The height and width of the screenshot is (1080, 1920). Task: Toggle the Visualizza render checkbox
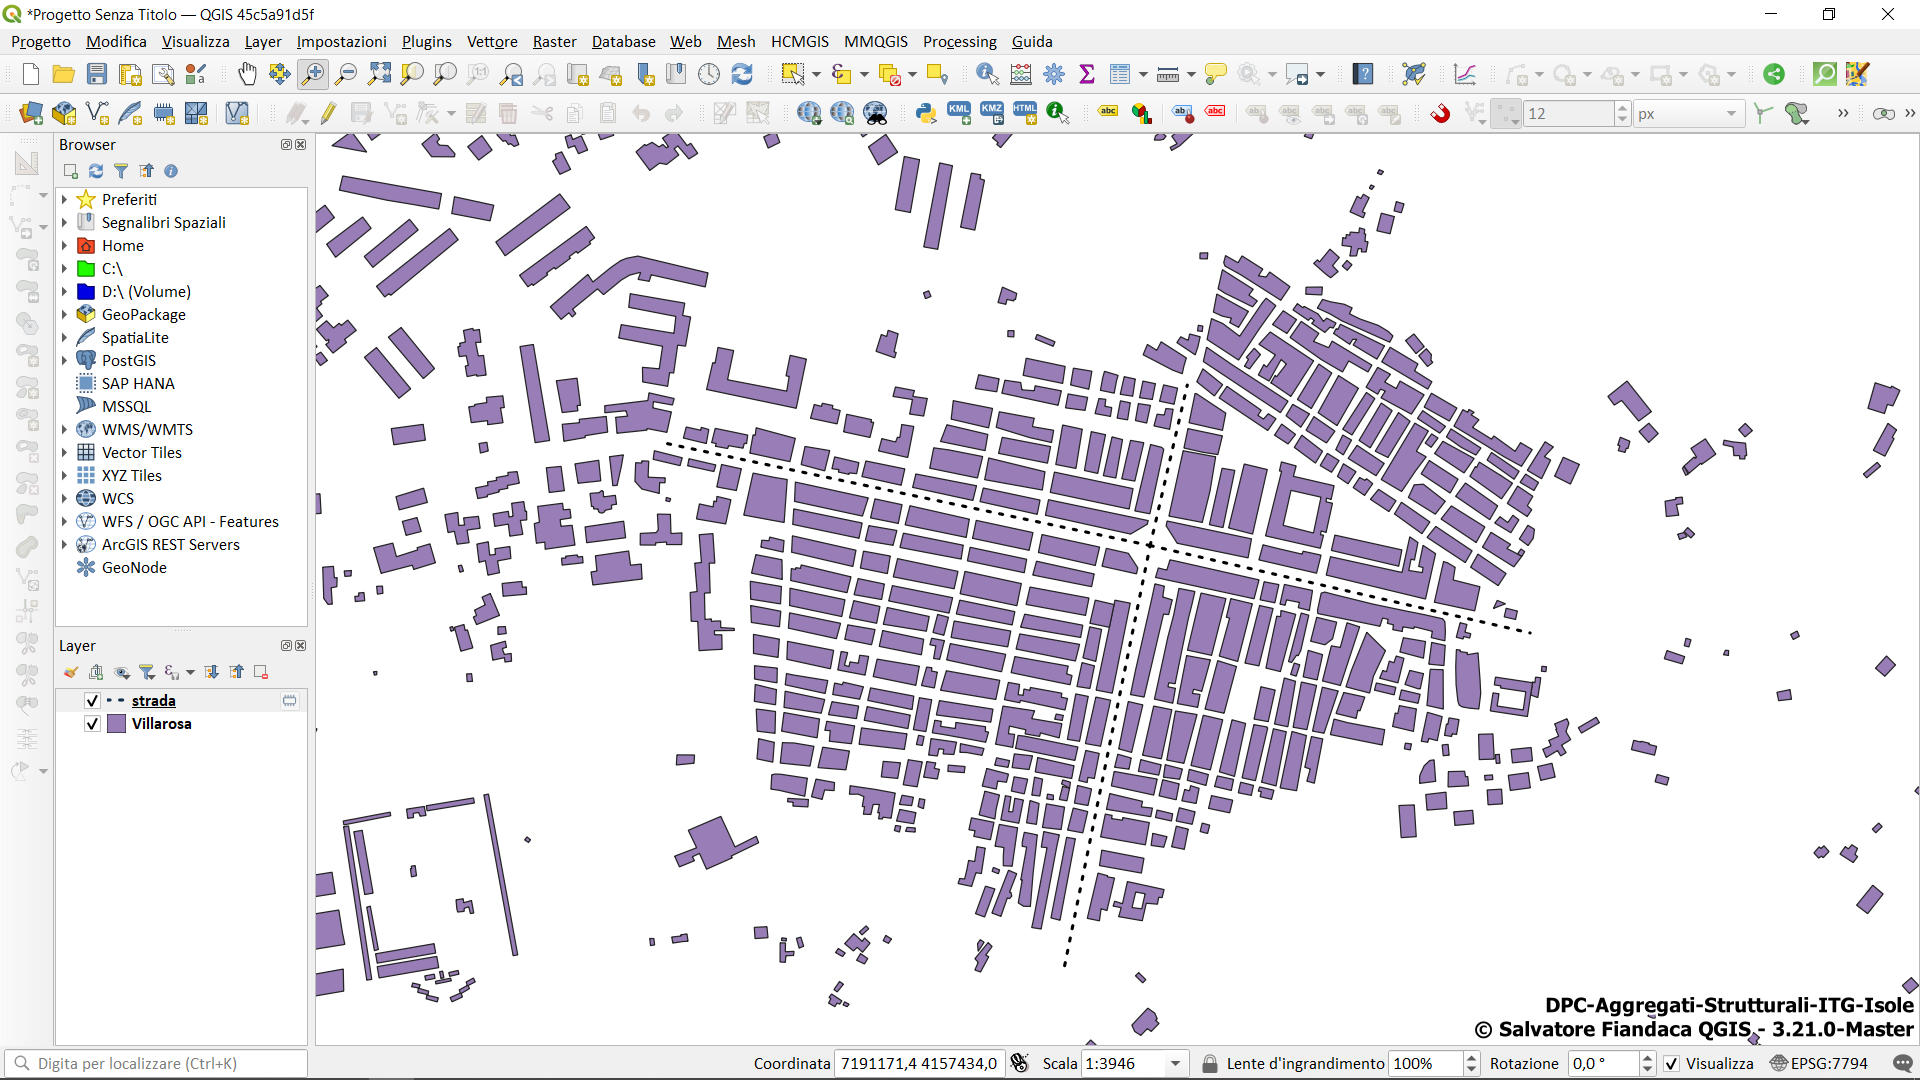(x=1672, y=1064)
